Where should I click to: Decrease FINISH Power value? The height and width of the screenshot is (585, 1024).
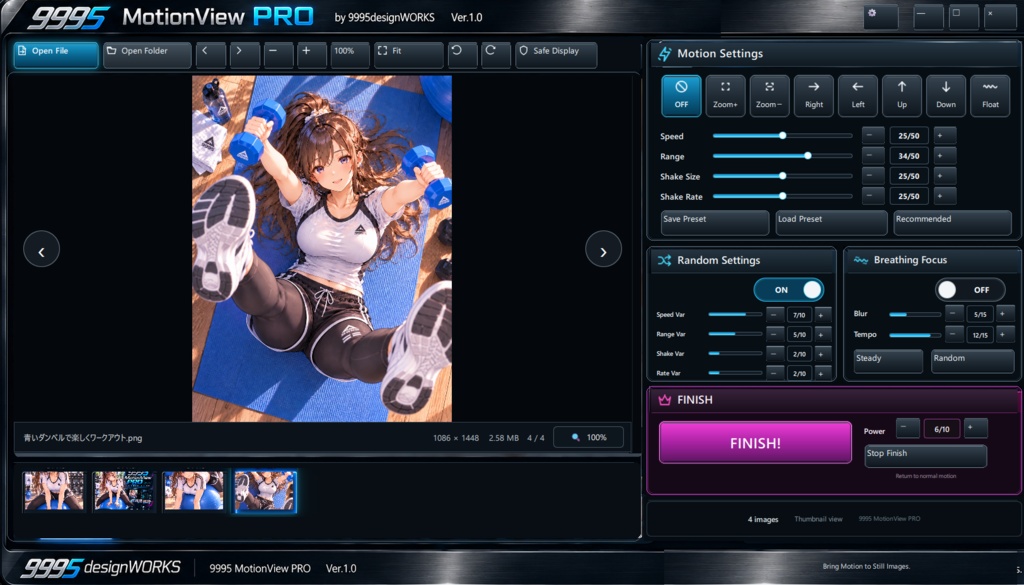coord(908,428)
